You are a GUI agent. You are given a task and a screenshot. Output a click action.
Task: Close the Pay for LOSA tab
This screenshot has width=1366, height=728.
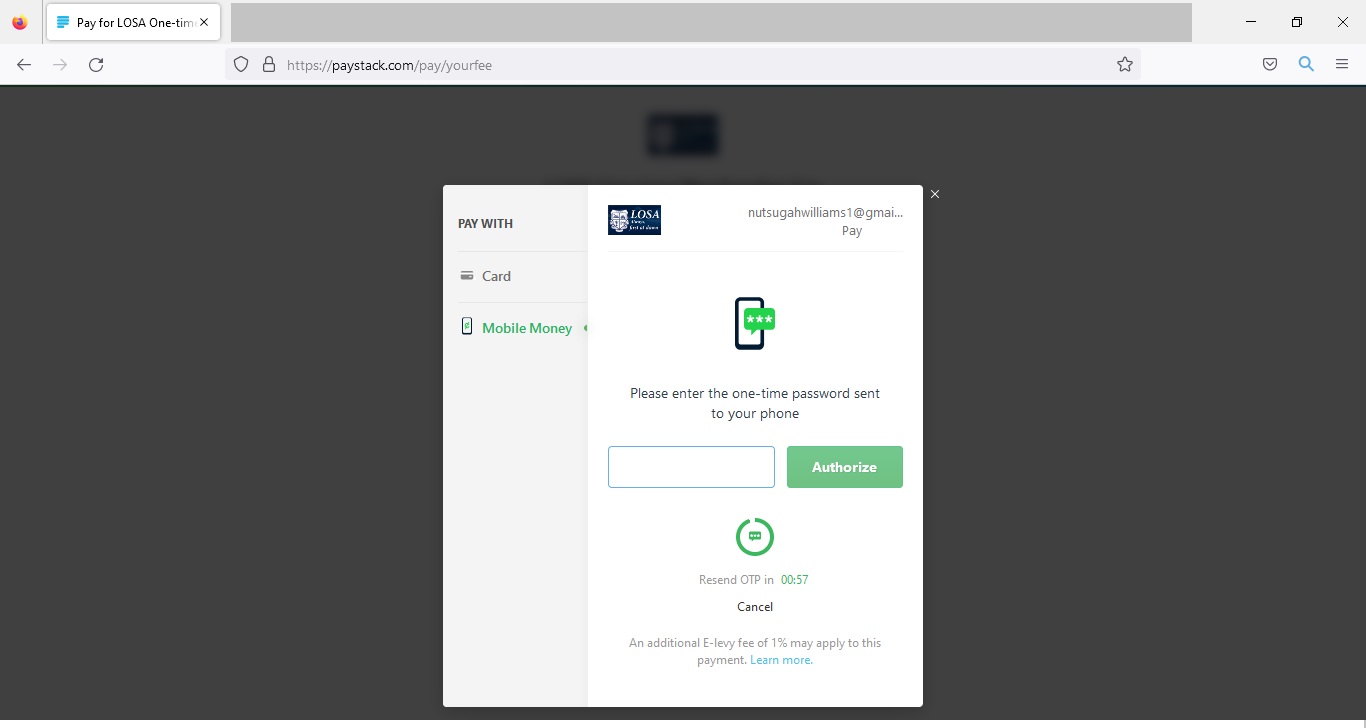[x=204, y=22]
